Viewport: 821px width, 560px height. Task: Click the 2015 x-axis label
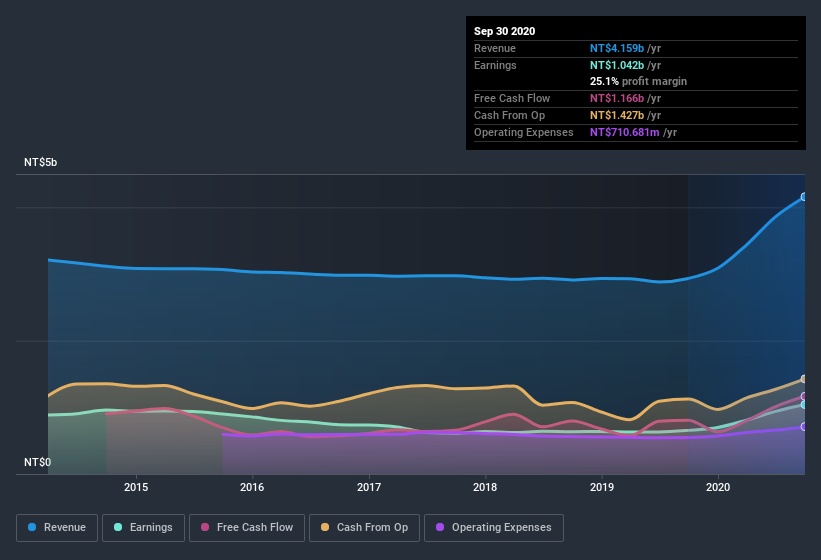coord(136,487)
